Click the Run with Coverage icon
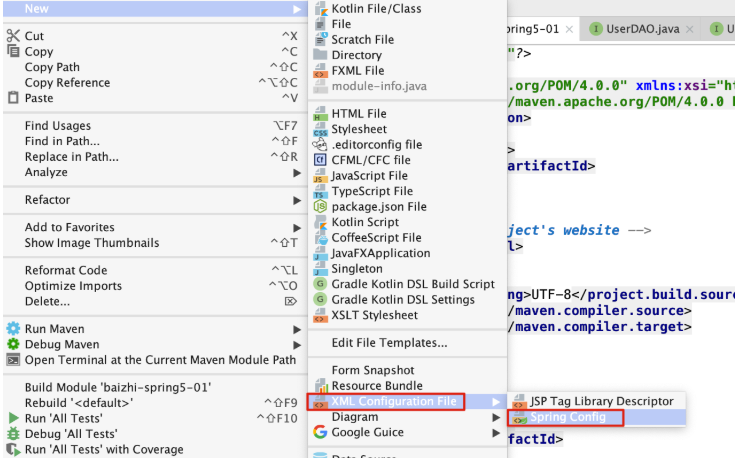The image size is (745, 458). (13, 449)
